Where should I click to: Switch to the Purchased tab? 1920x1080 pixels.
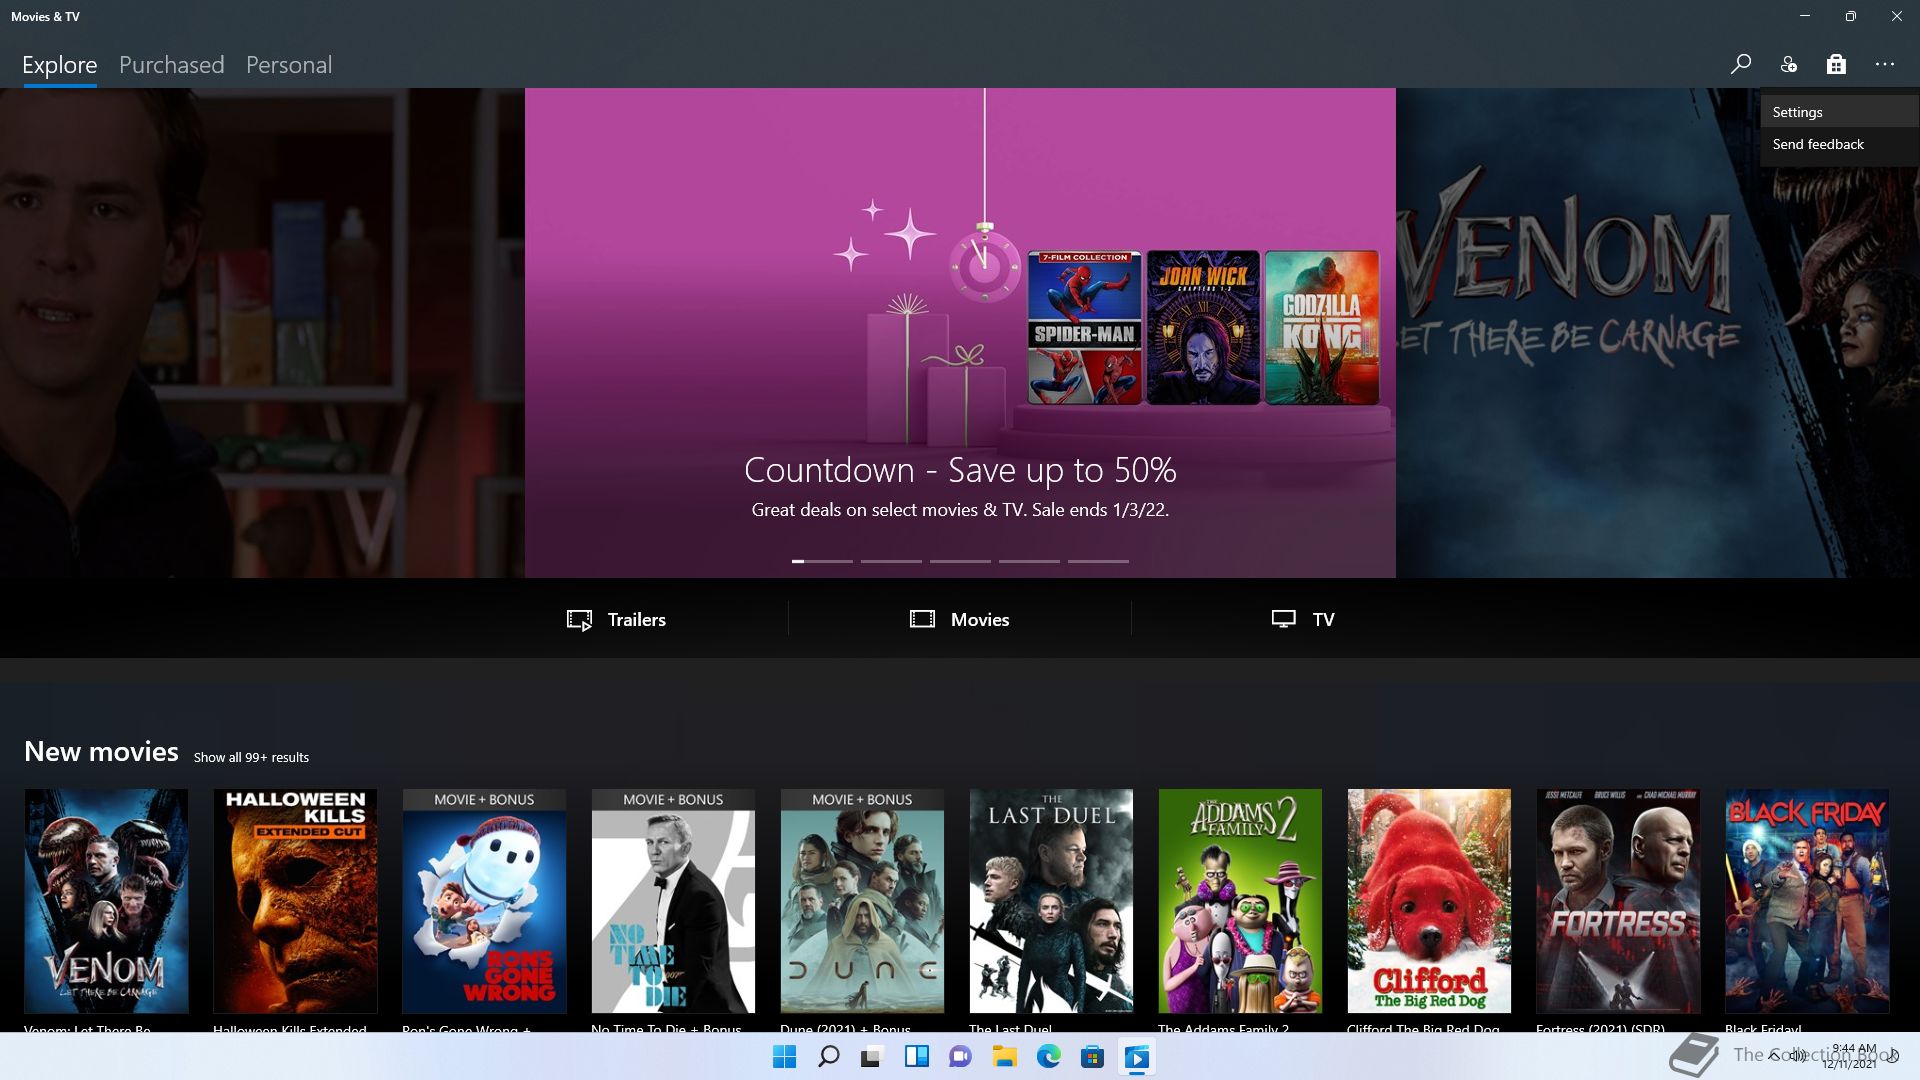pyautogui.click(x=172, y=65)
